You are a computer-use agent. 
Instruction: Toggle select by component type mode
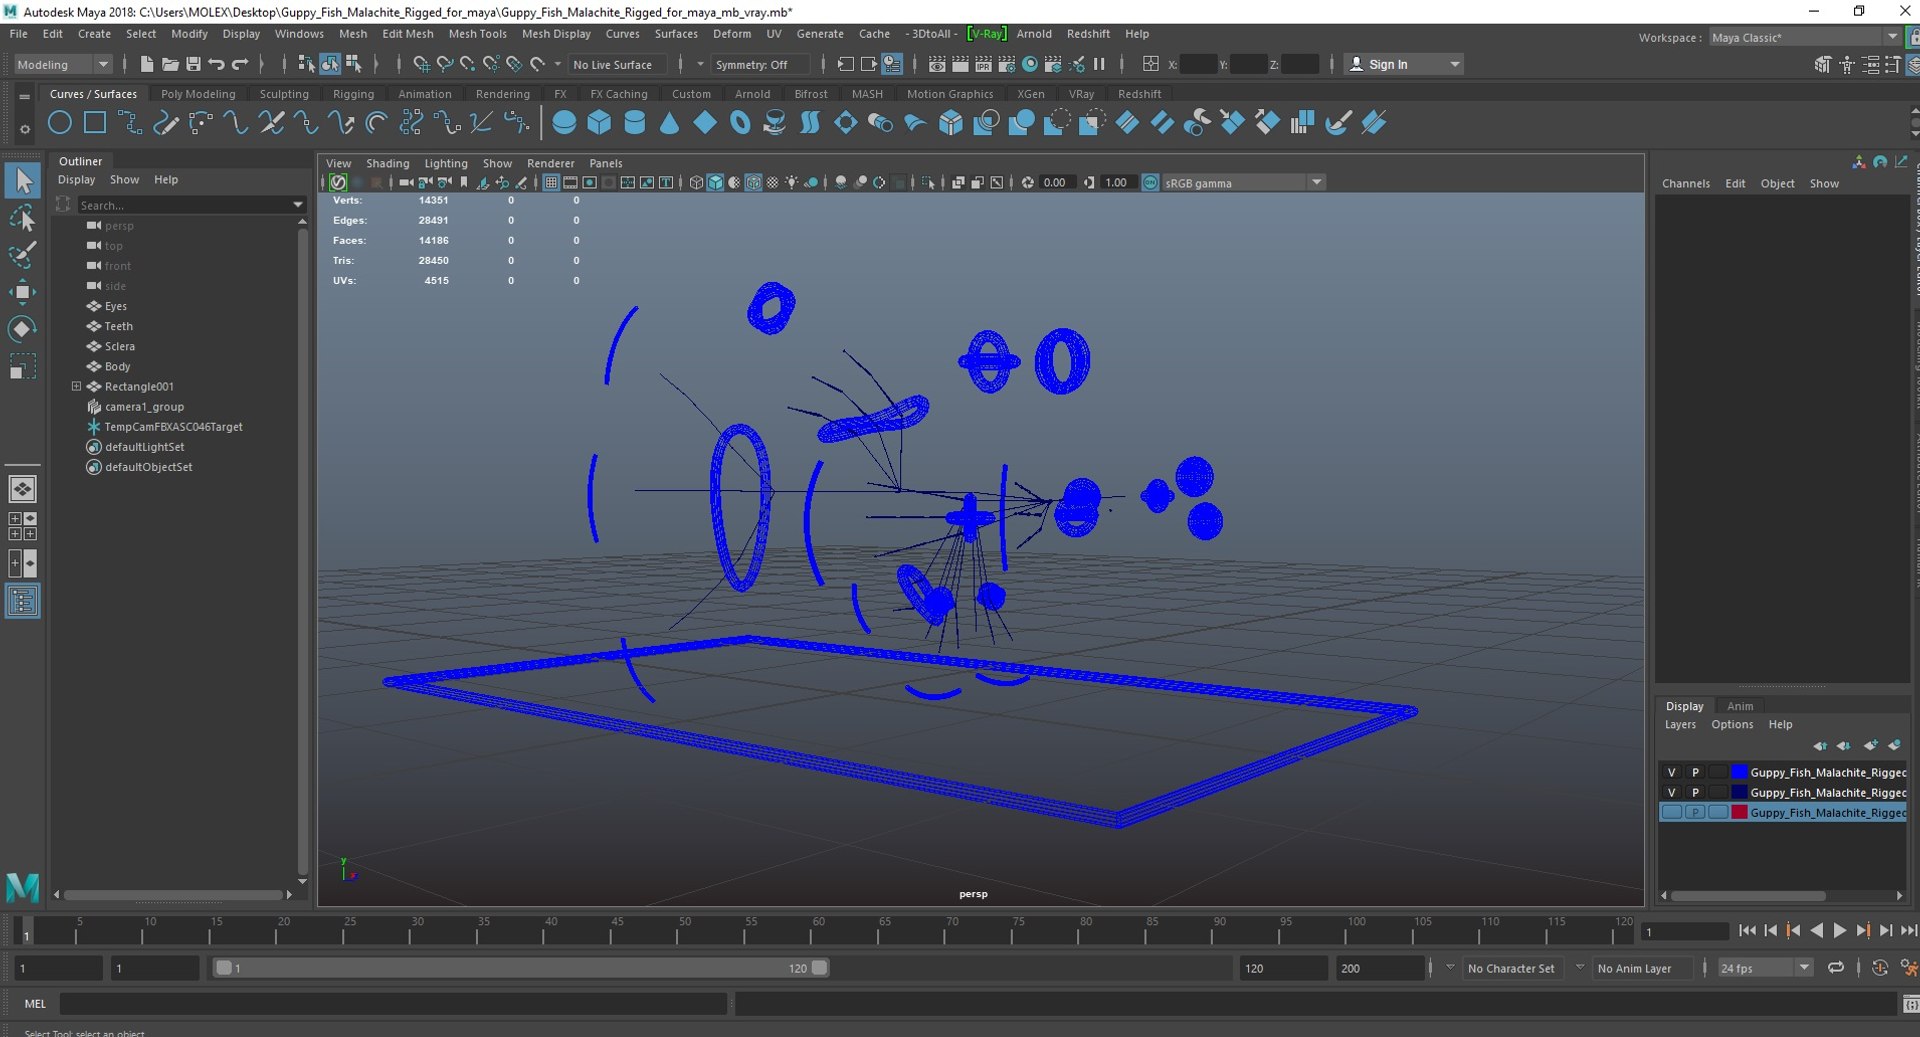tap(353, 64)
